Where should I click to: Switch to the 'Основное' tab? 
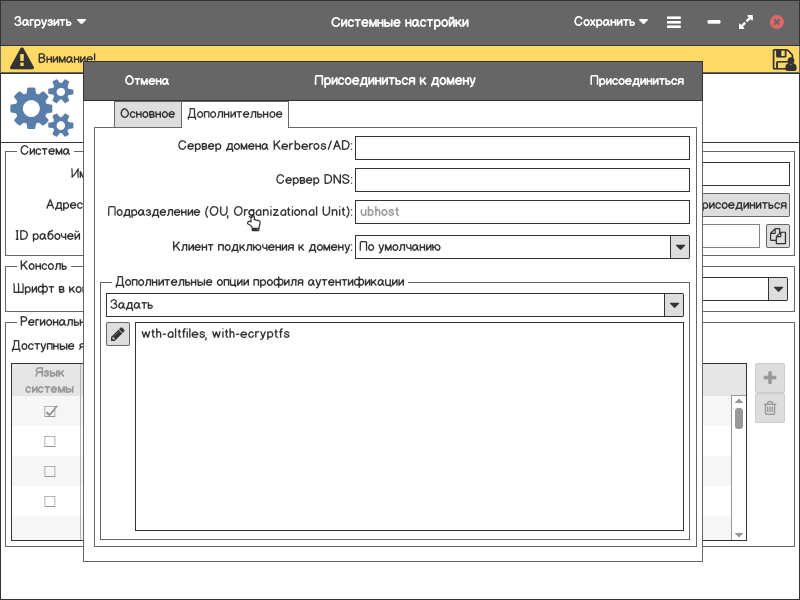147,114
